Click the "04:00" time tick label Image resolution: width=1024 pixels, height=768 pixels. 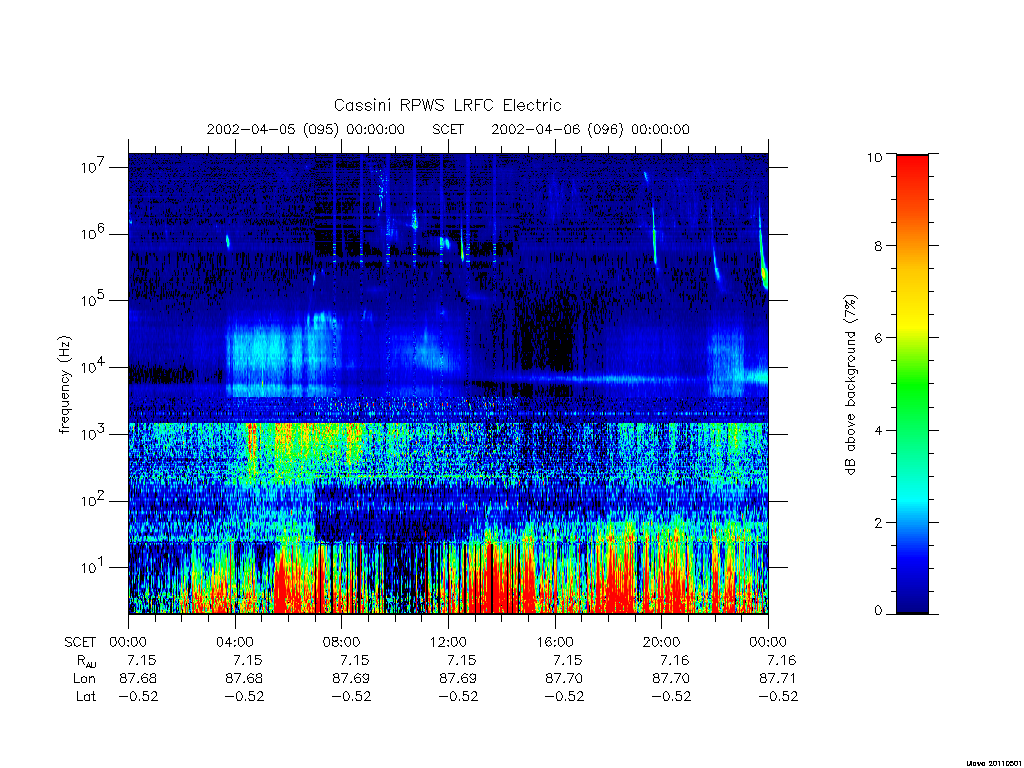234,642
